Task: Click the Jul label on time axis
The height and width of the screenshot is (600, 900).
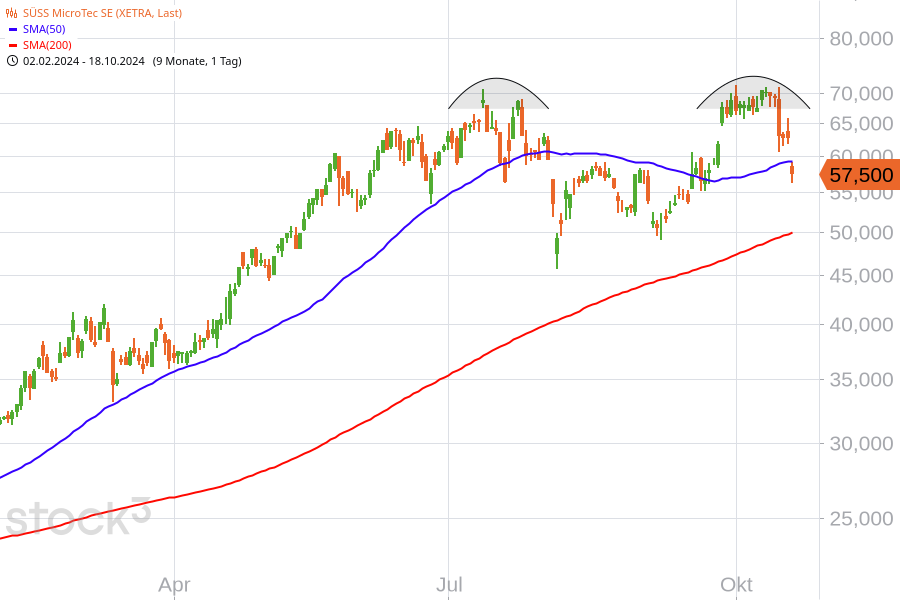Action: click(x=449, y=584)
